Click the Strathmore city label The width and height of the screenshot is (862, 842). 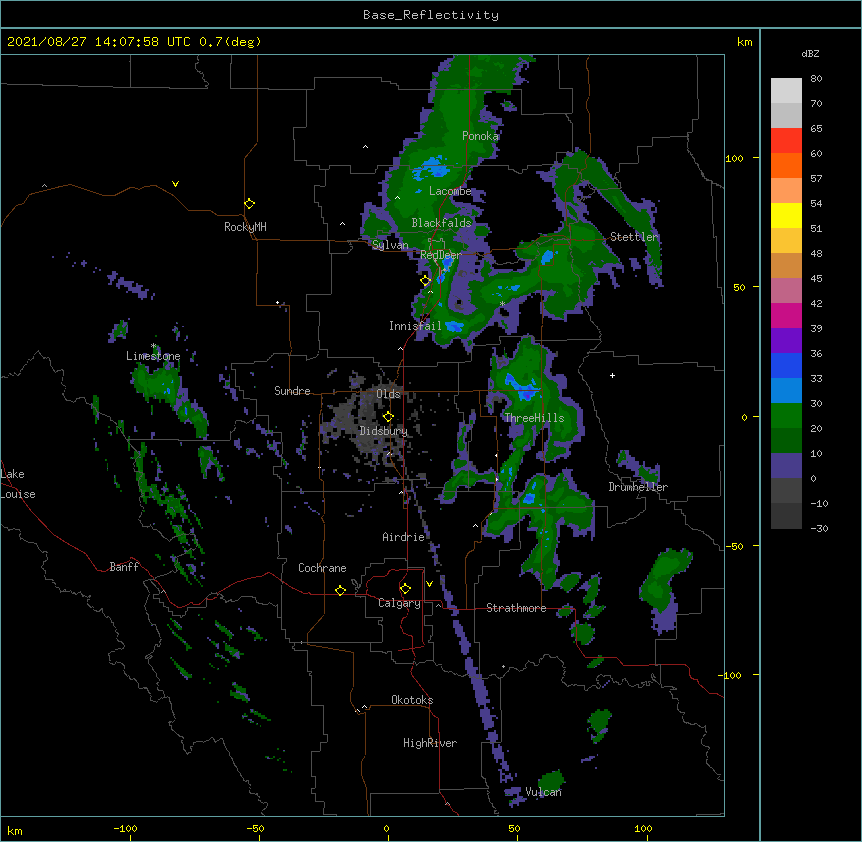[x=516, y=608]
